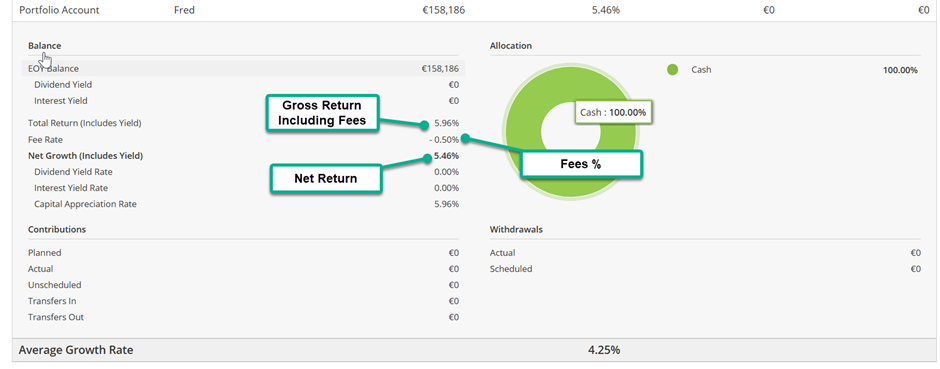Click the Allocation section heading
The width and height of the screenshot is (940, 369).
click(511, 46)
